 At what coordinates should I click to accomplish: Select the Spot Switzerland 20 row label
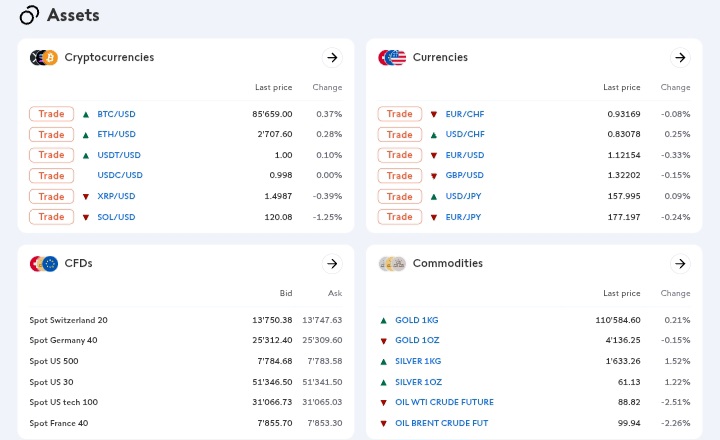tap(68, 320)
